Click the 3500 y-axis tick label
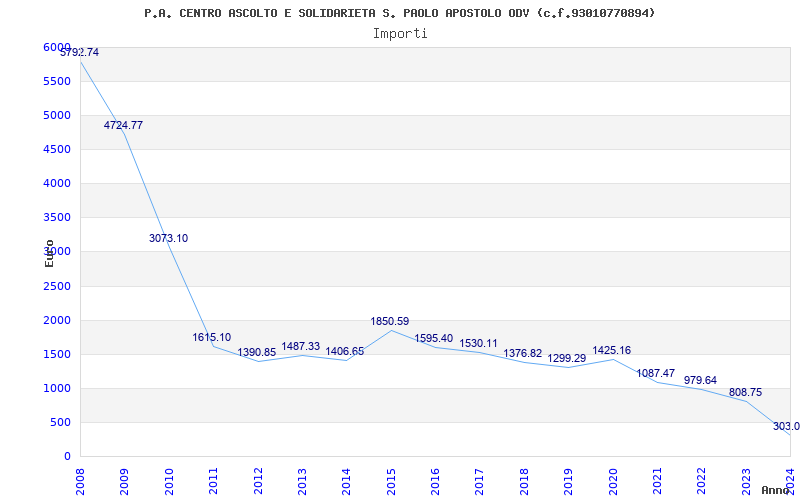800x500 pixels. tap(57, 217)
